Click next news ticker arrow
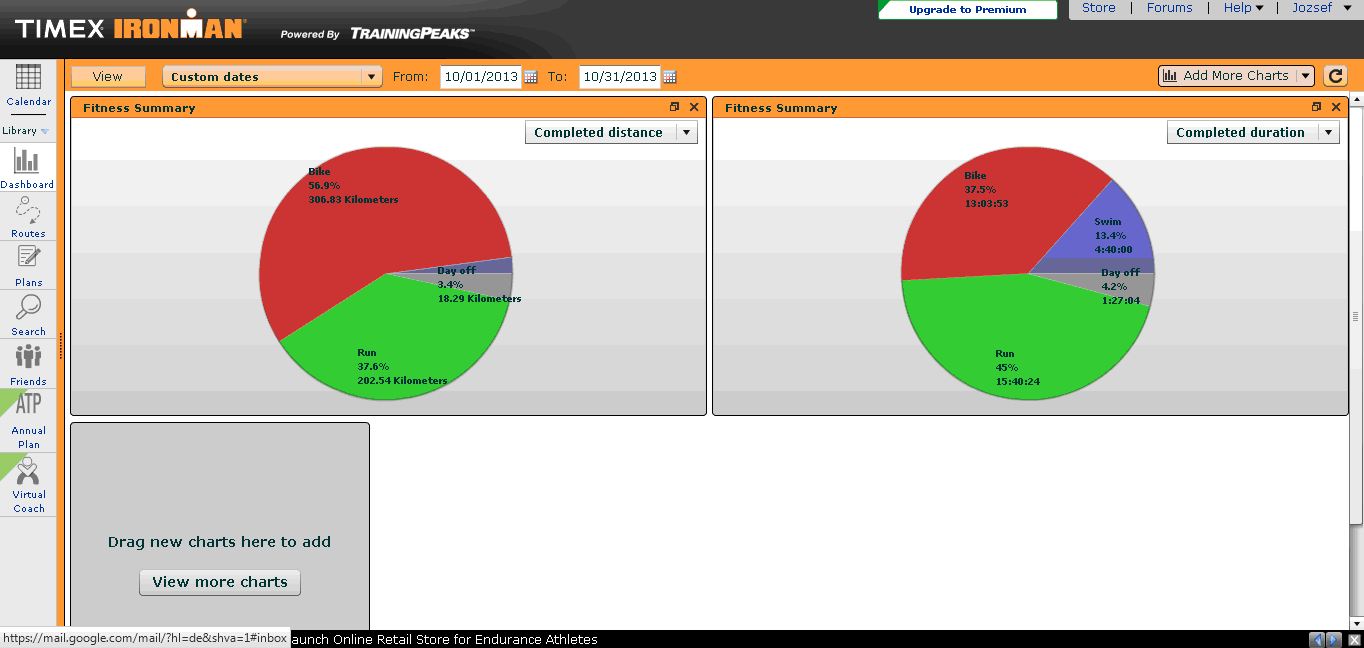 coord(1334,639)
